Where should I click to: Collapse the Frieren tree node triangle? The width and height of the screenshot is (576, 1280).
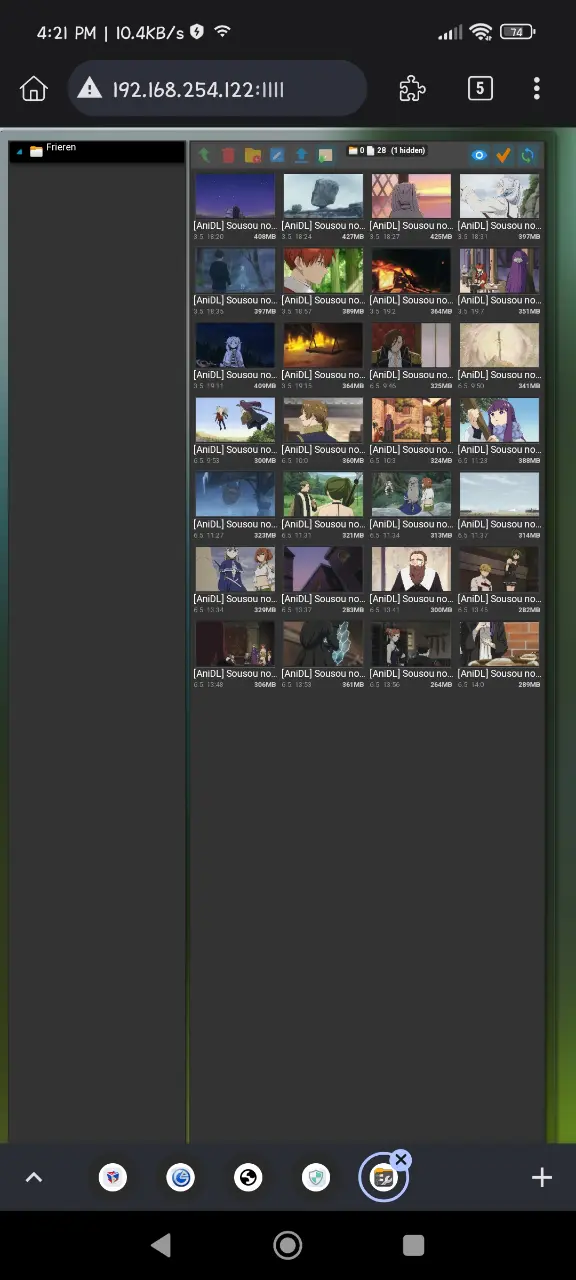pyautogui.click(x=20, y=151)
